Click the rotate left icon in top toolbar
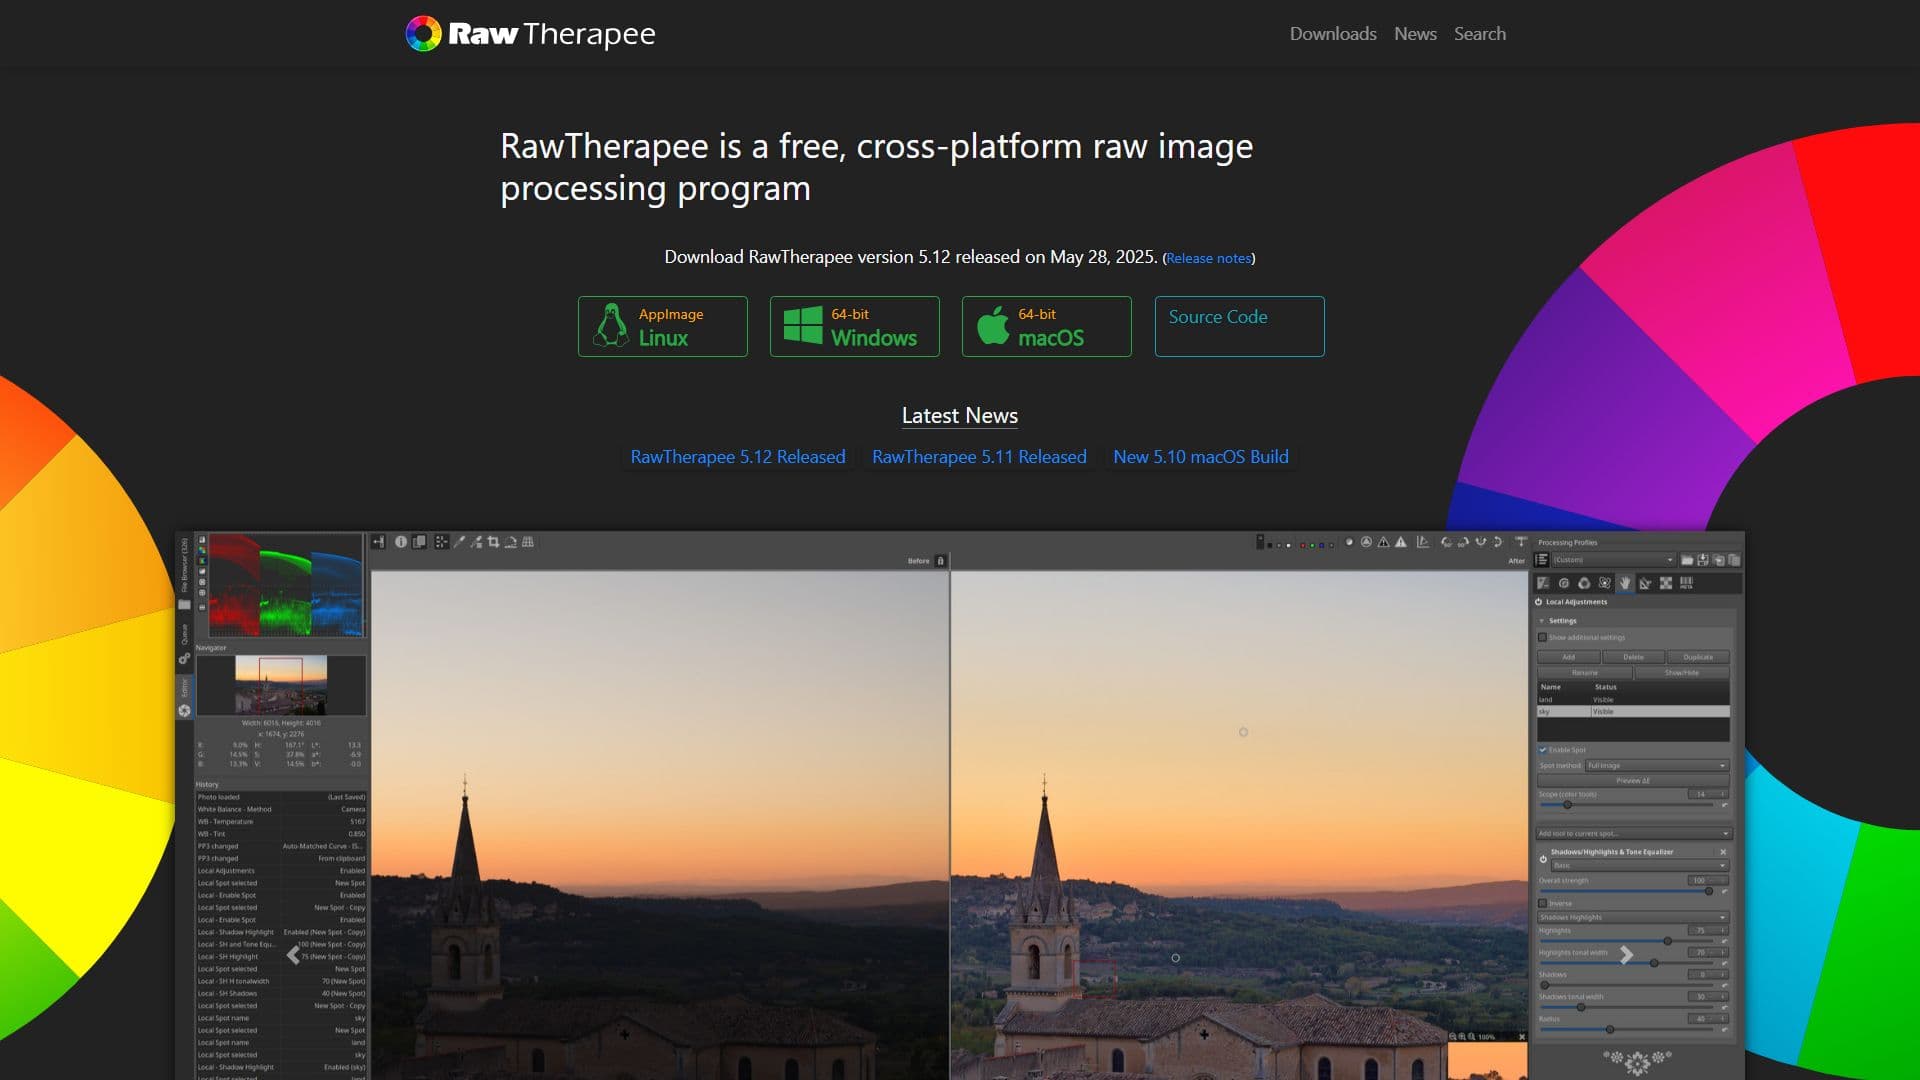The image size is (1920, 1080). [x=1446, y=542]
